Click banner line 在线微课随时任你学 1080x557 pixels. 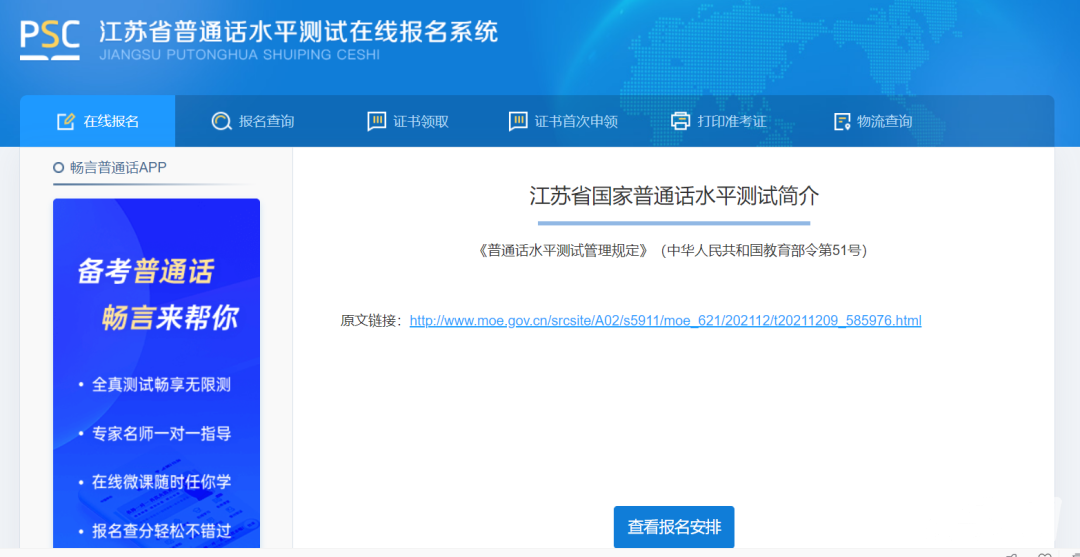click(x=161, y=482)
